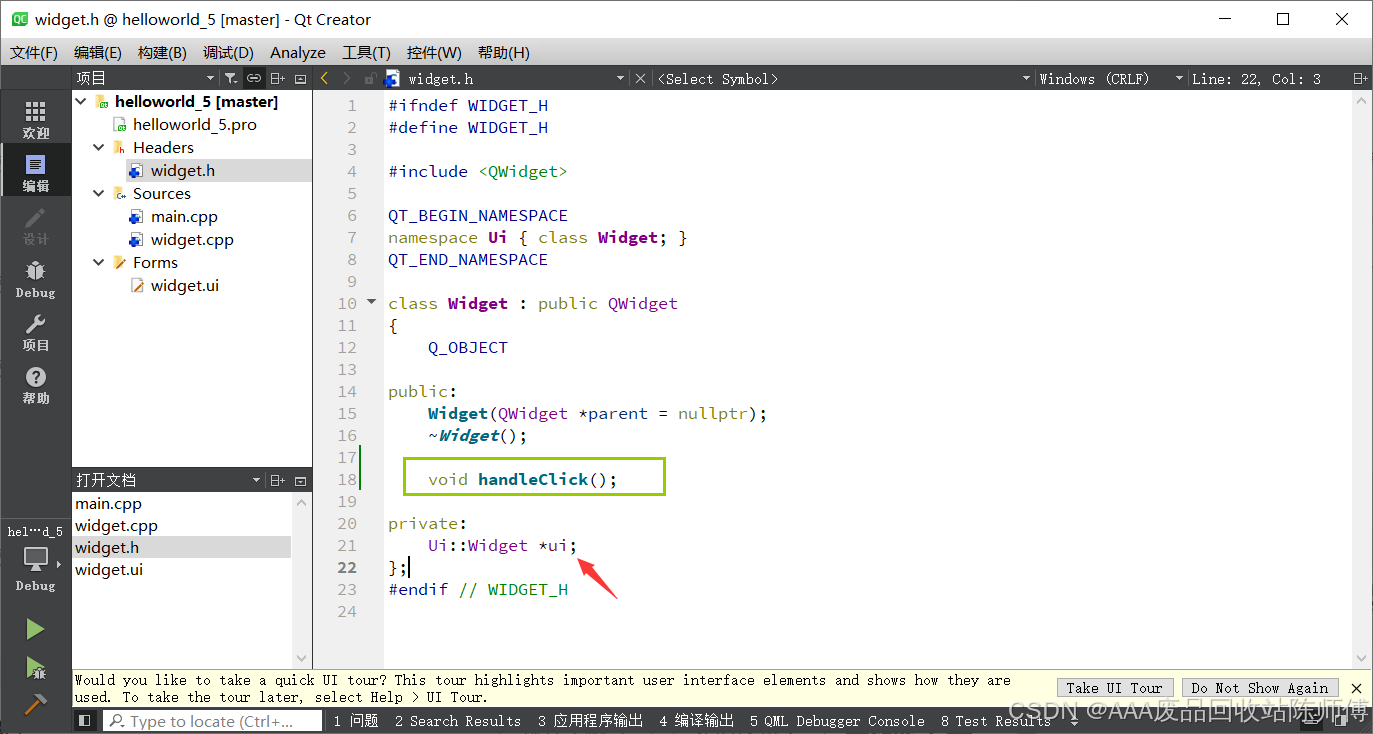Image resolution: width=1373 pixels, height=734 pixels.
Task: Open the 文件(F) menu
Action: pyautogui.click(x=34, y=52)
